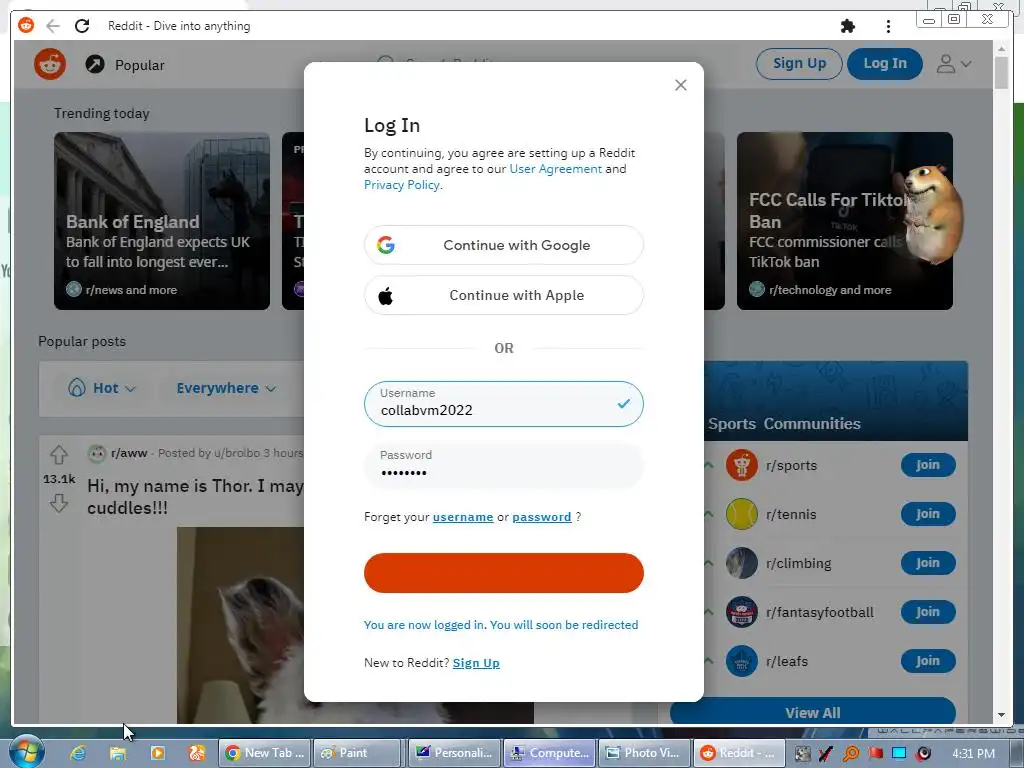The height and width of the screenshot is (768, 1024).
Task: Click Continue with Google button
Action: point(504,245)
